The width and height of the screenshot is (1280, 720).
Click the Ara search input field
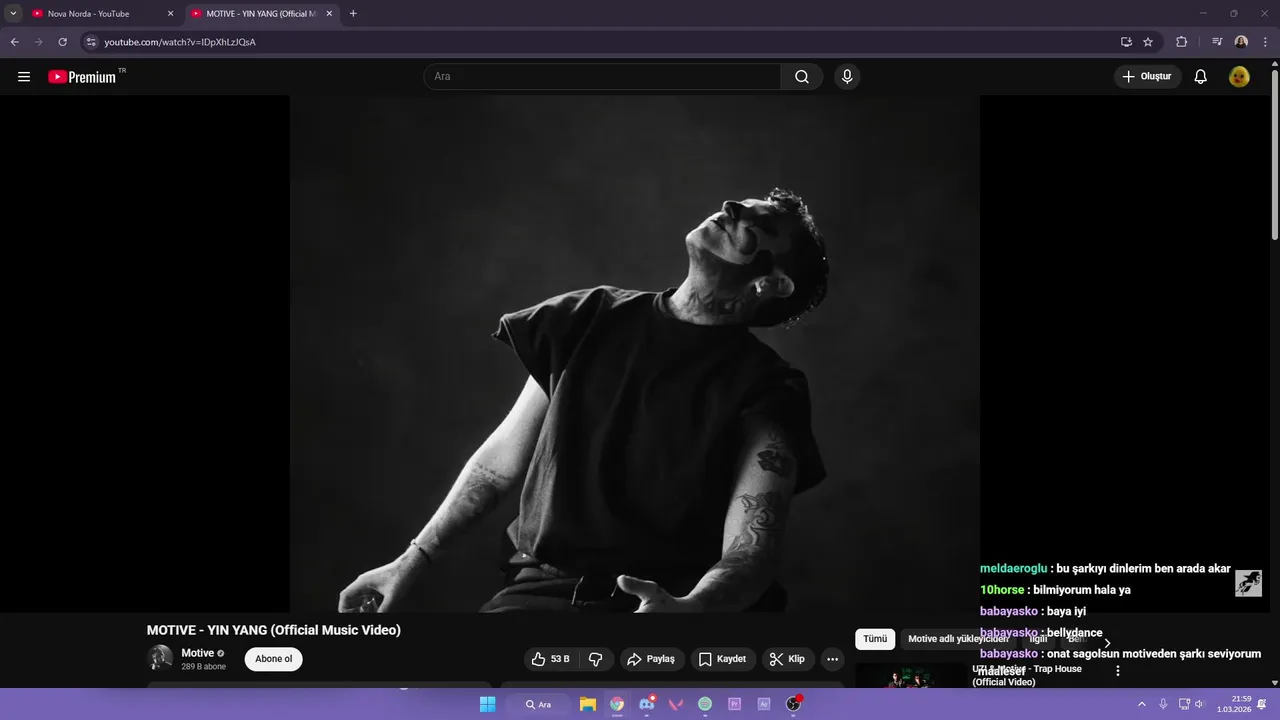click(602, 77)
